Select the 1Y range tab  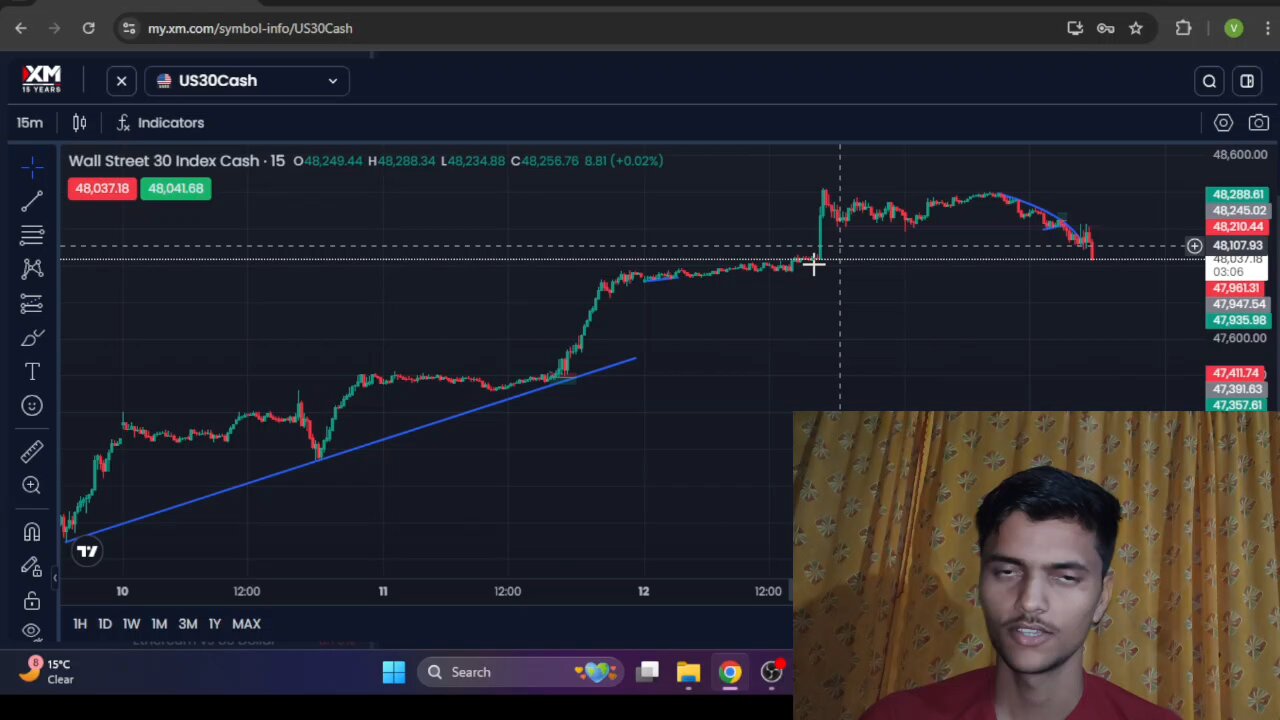click(214, 624)
